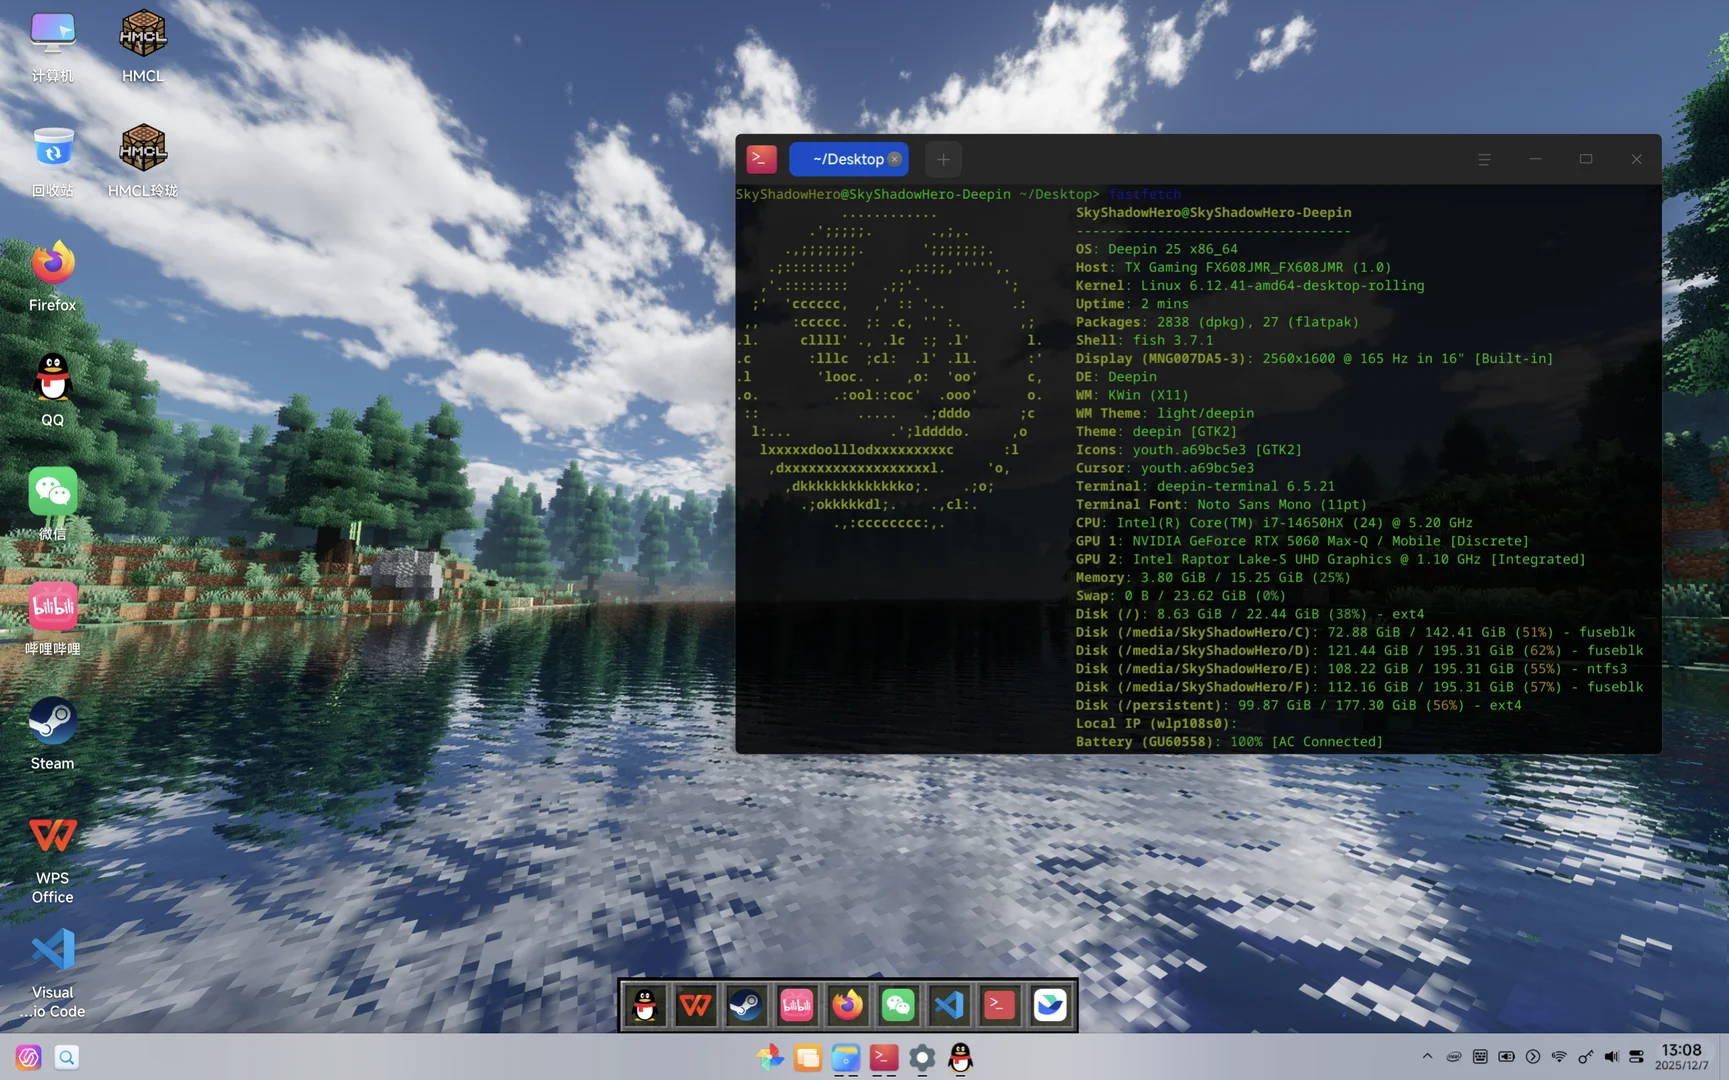Open Visual Studio Code from the dock
This screenshot has width=1729, height=1080.
pyautogui.click(x=948, y=1005)
